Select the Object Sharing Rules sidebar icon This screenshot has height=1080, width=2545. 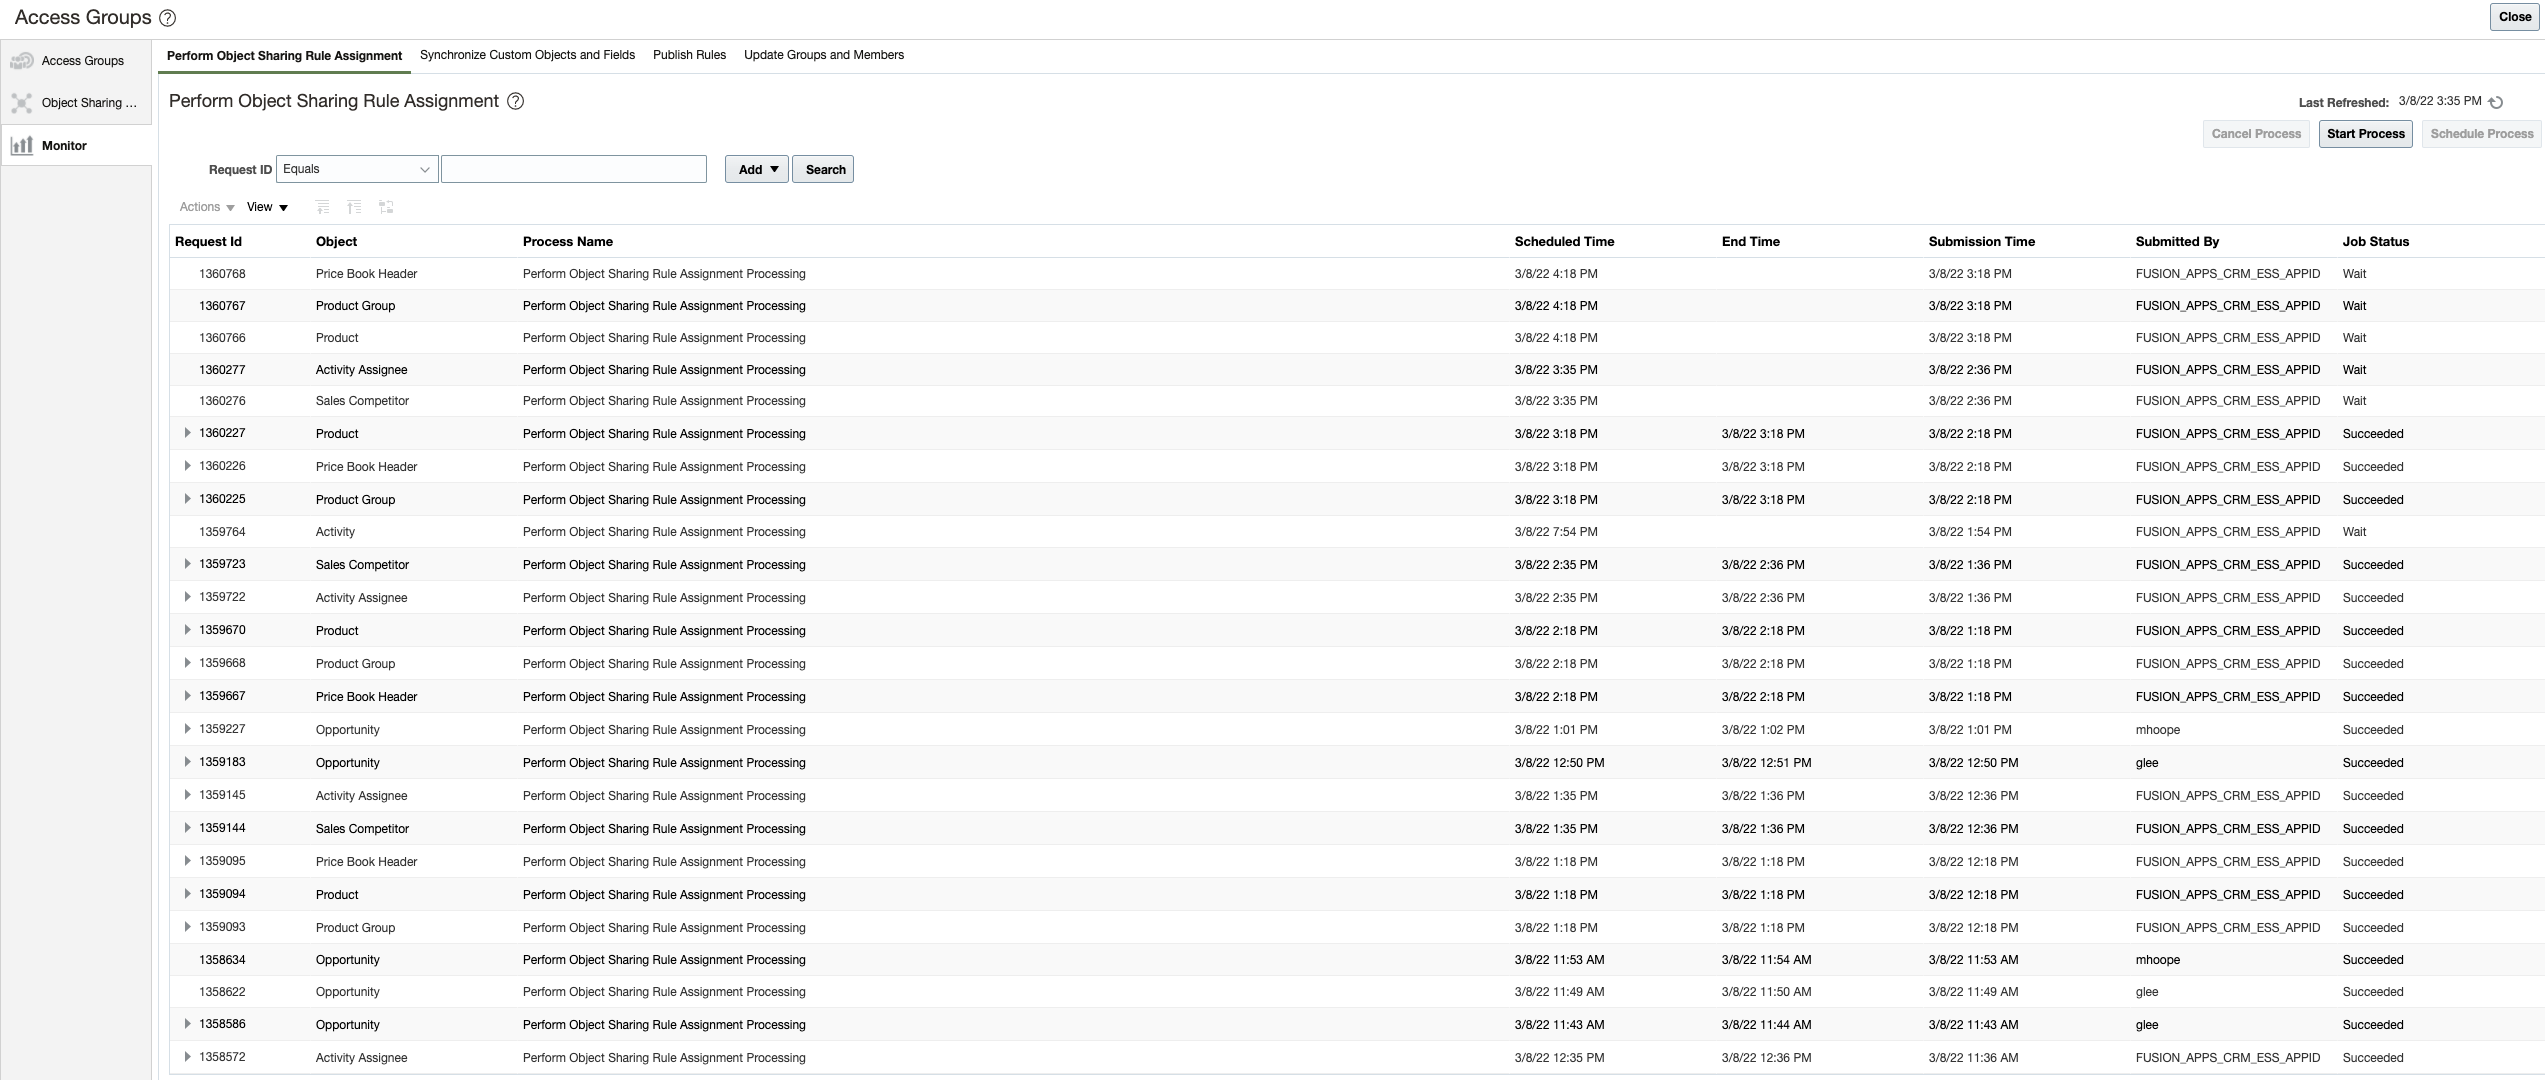pyautogui.click(x=22, y=103)
